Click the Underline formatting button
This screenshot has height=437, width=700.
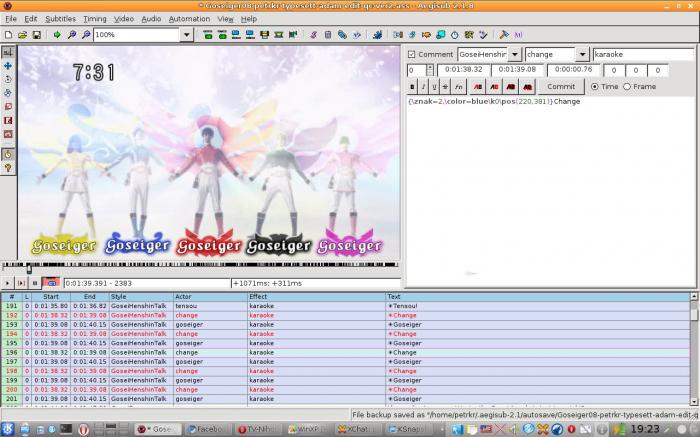coord(434,87)
